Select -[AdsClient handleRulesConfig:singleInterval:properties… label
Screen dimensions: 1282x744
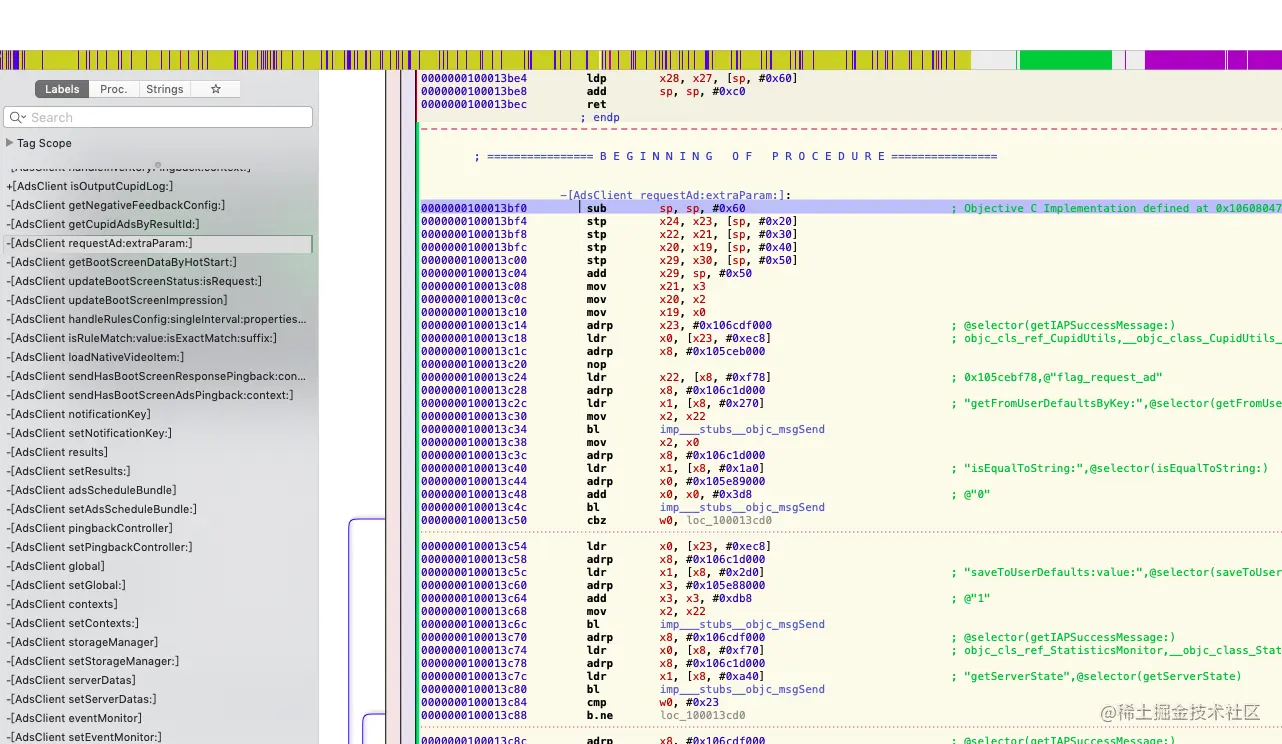pos(156,319)
